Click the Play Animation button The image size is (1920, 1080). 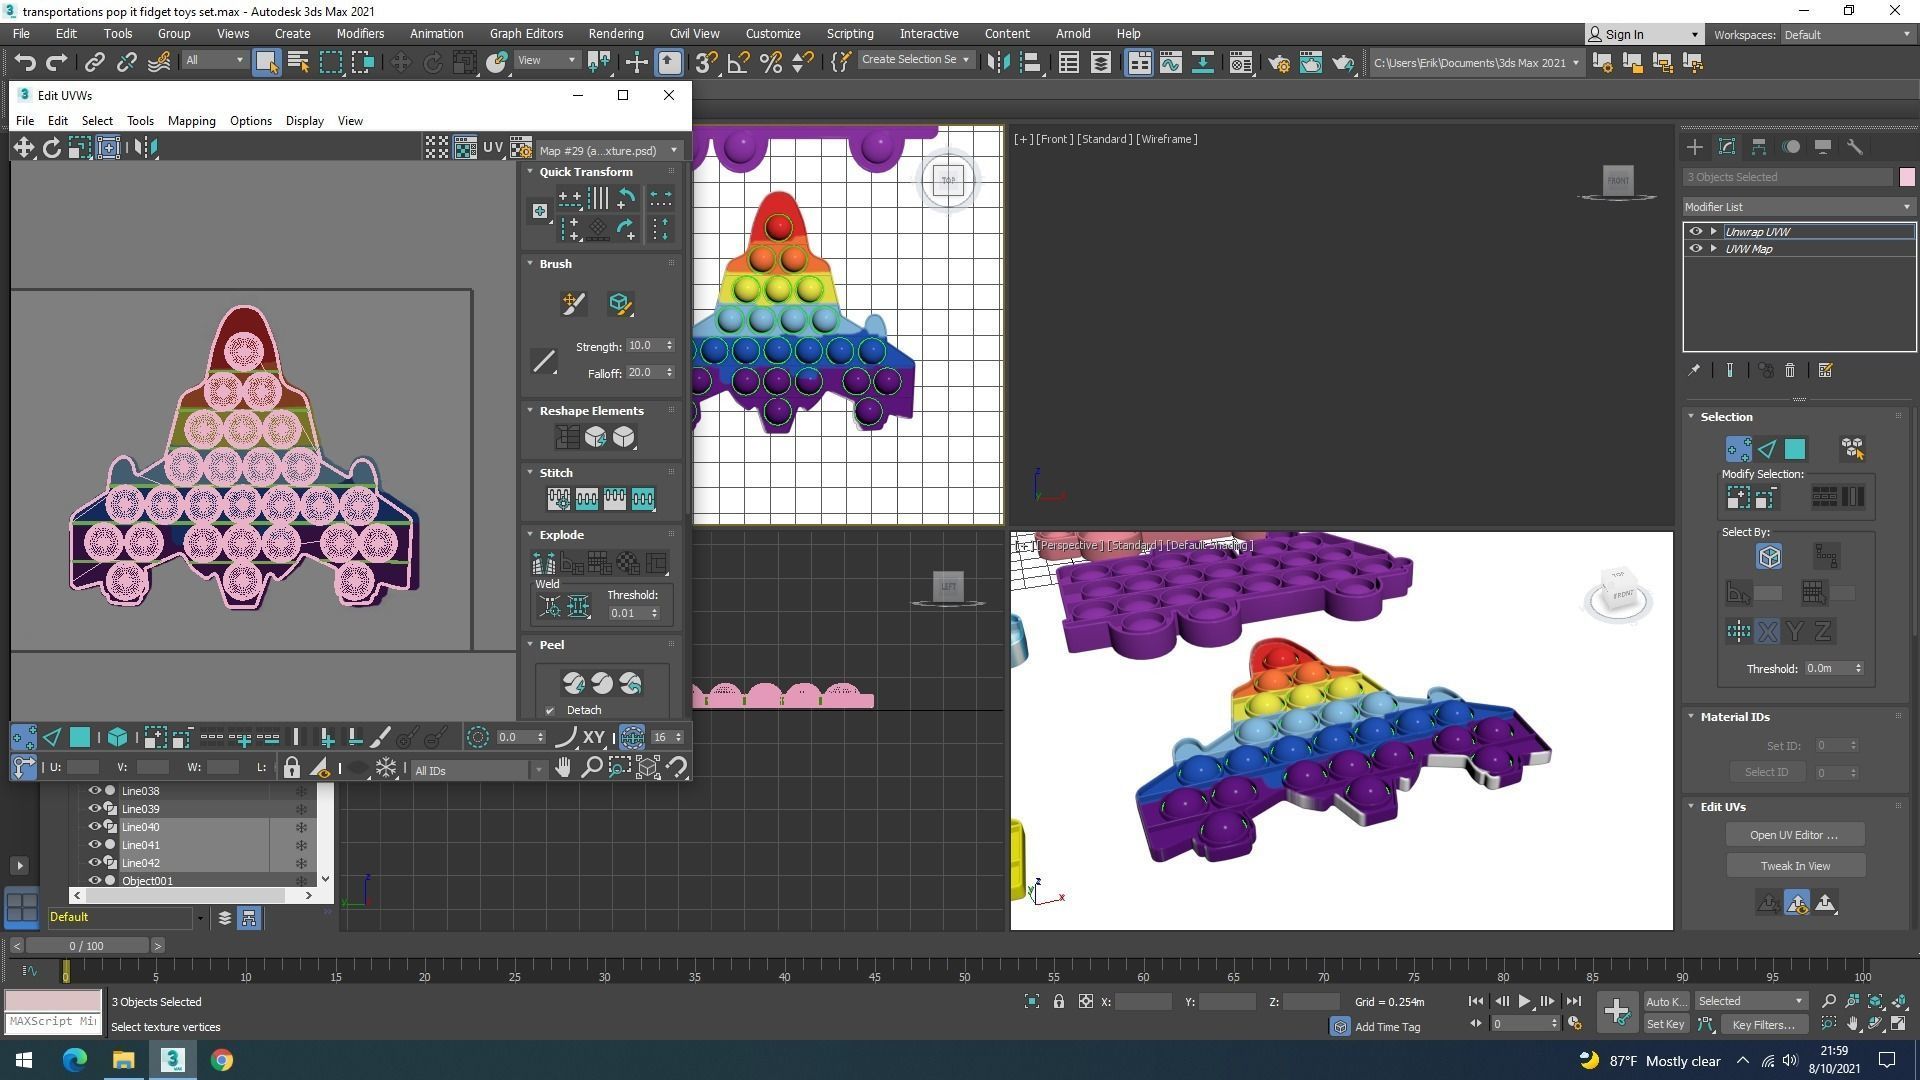[1523, 1001]
